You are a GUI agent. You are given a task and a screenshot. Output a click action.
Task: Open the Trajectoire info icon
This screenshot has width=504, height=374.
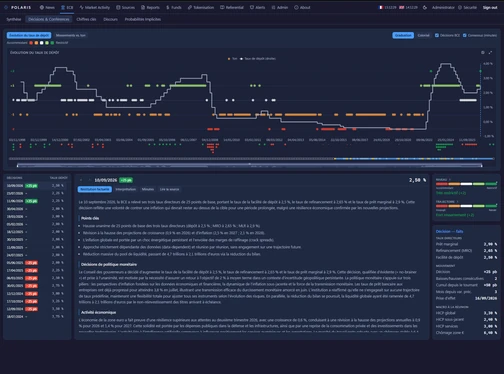tap(457, 202)
